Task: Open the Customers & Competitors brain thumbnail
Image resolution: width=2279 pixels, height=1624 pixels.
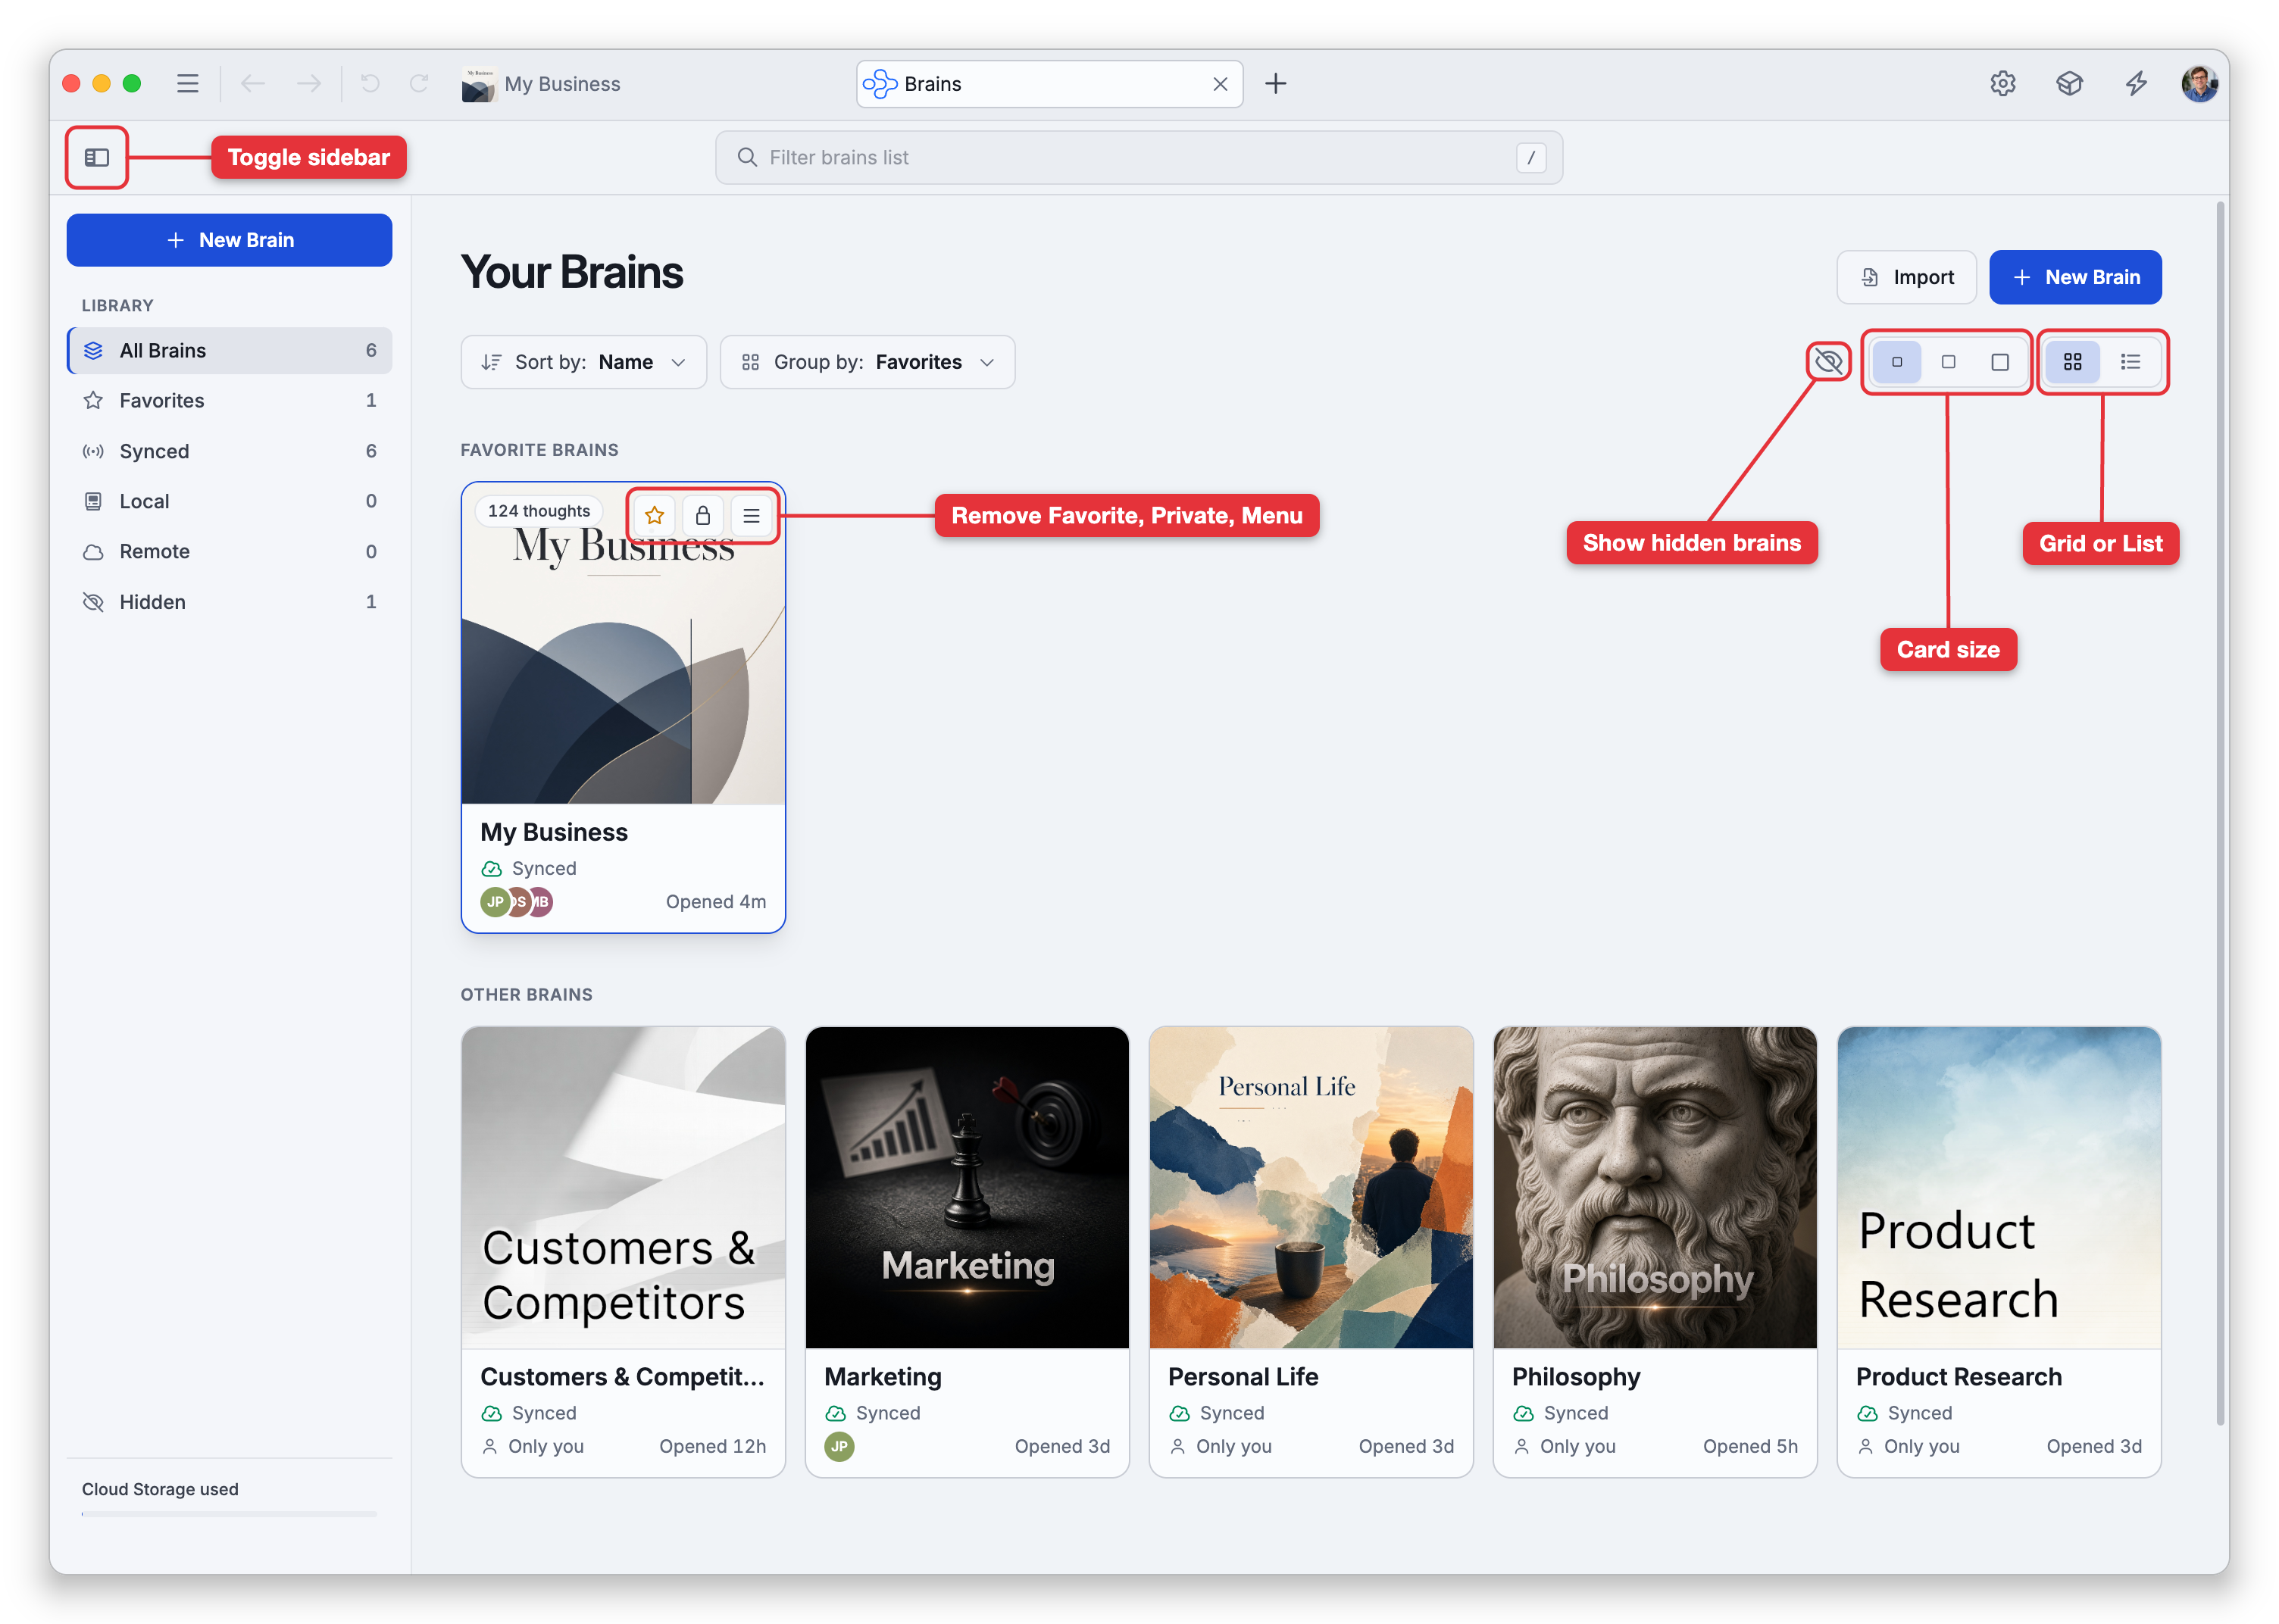Action: [623, 1188]
